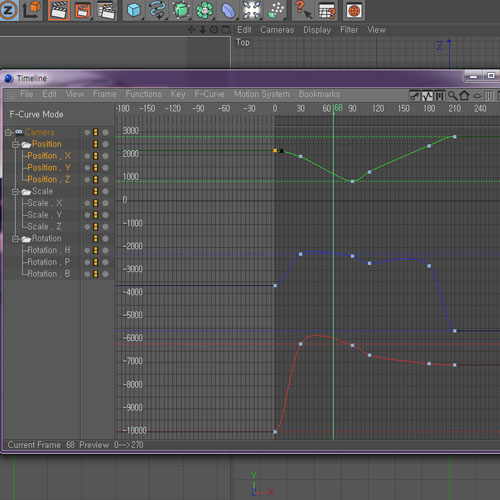500x500 pixels.
Task: Add a Cube primitive object
Action: click(x=134, y=10)
